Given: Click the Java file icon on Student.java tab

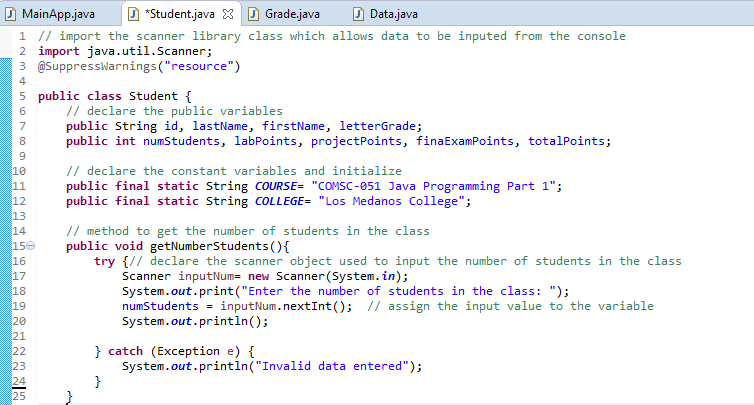Looking at the screenshot, I should pos(133,14).
